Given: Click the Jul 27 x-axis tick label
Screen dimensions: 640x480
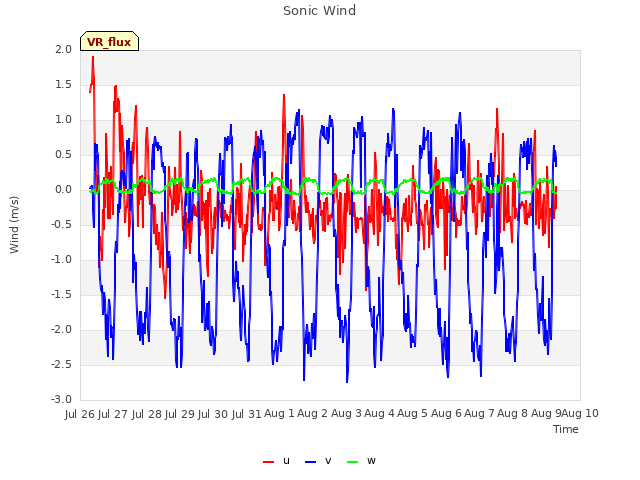Looking at the screenshot, I should [113, 414].
